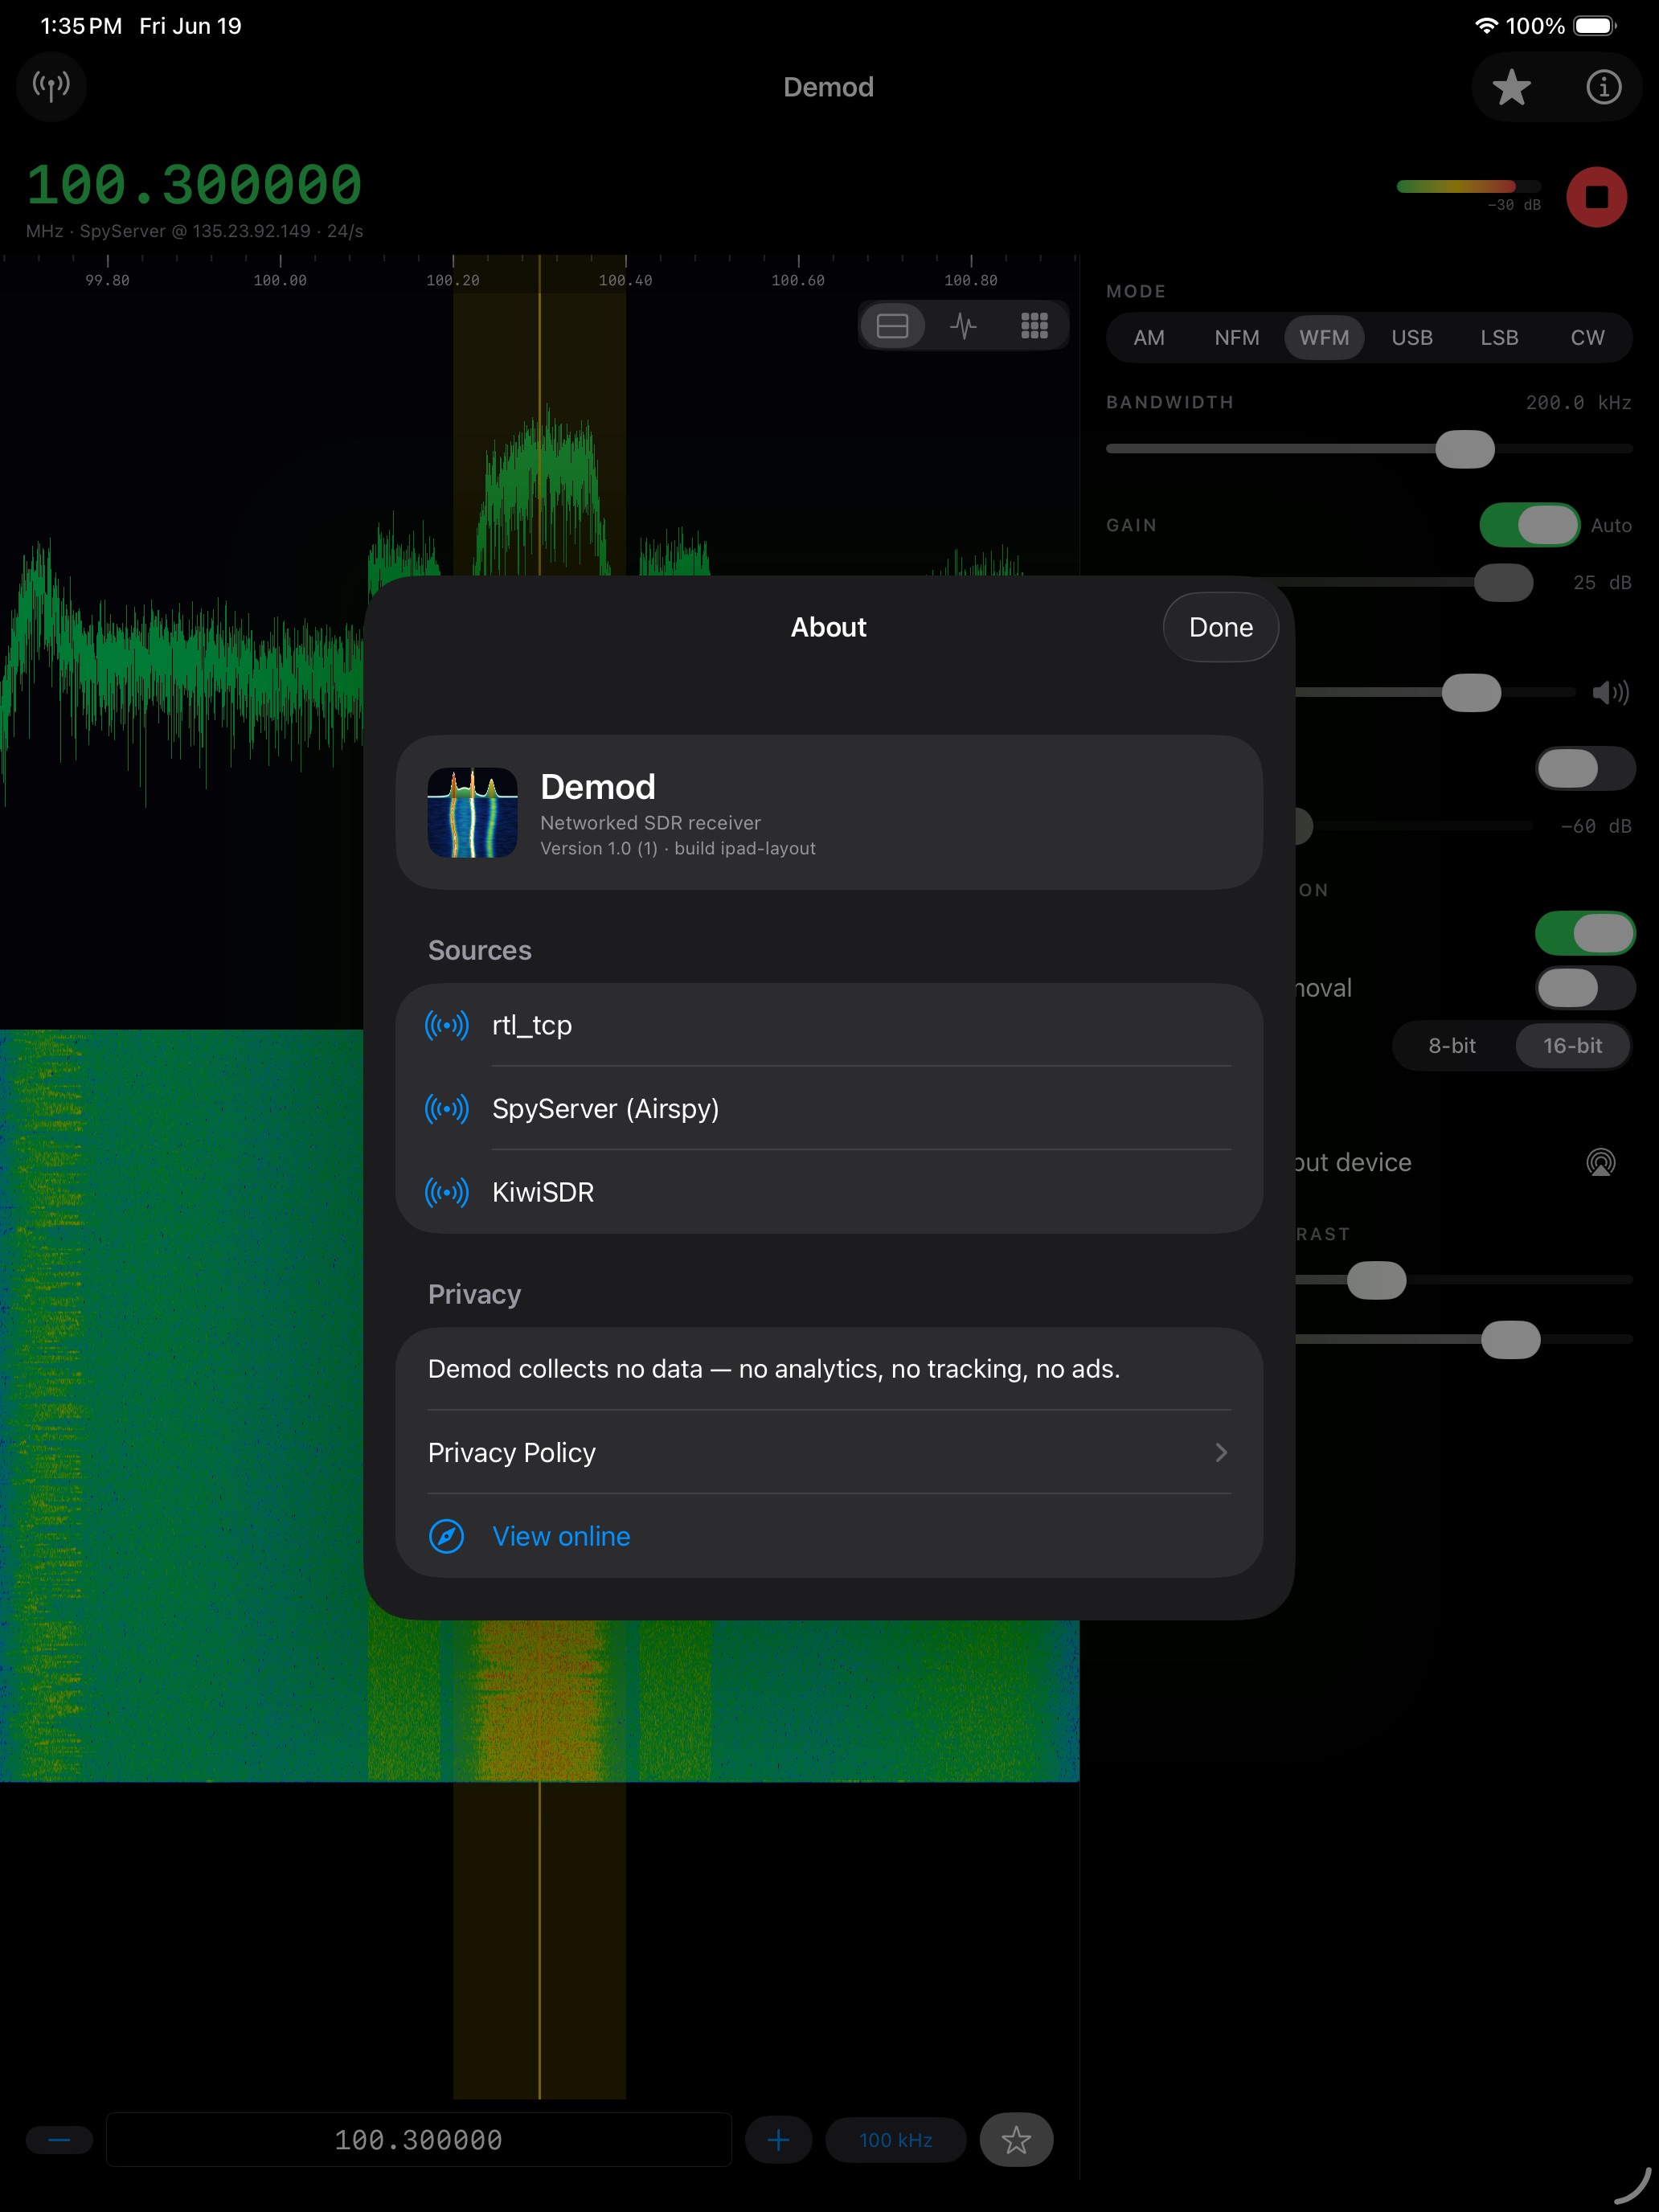
Task: Tap the info circle icon
Action: (1603, 87)
